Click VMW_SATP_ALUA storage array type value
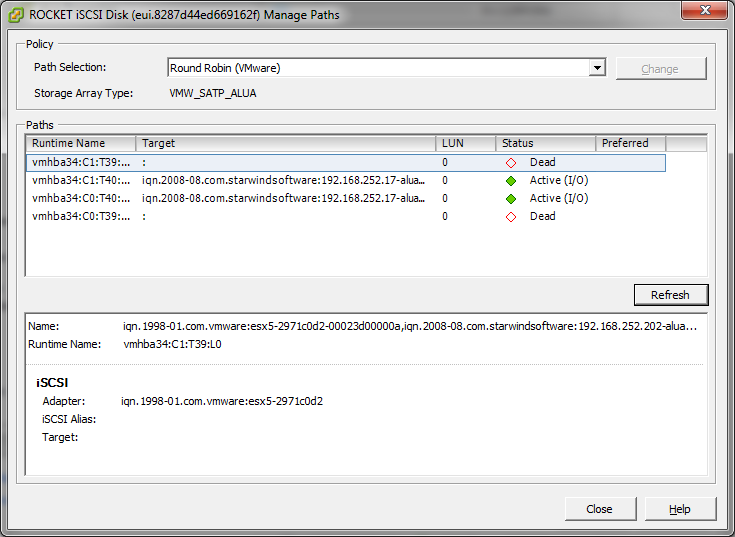 [213, 93]
